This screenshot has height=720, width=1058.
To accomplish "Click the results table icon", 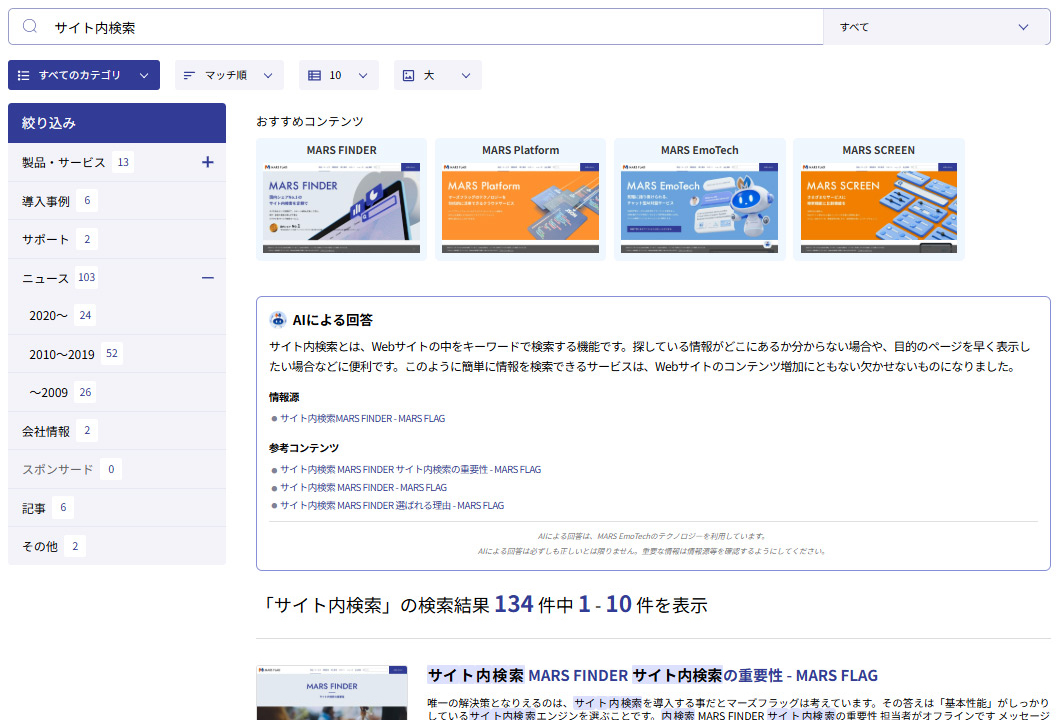I will pos(314,76).
